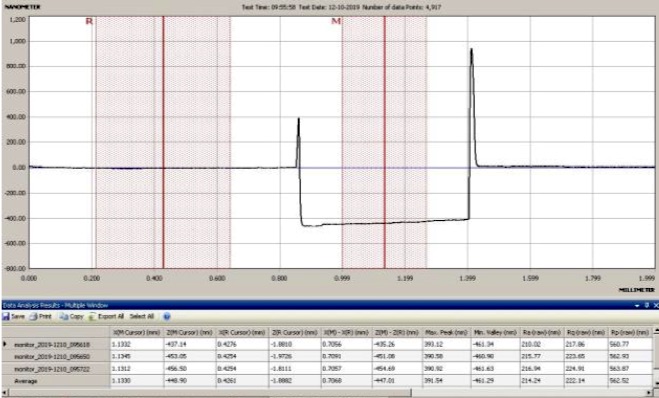Select the M cursor red vertical line
The height and width of the screenshot is (398, 659).
[x=384, y=142]
